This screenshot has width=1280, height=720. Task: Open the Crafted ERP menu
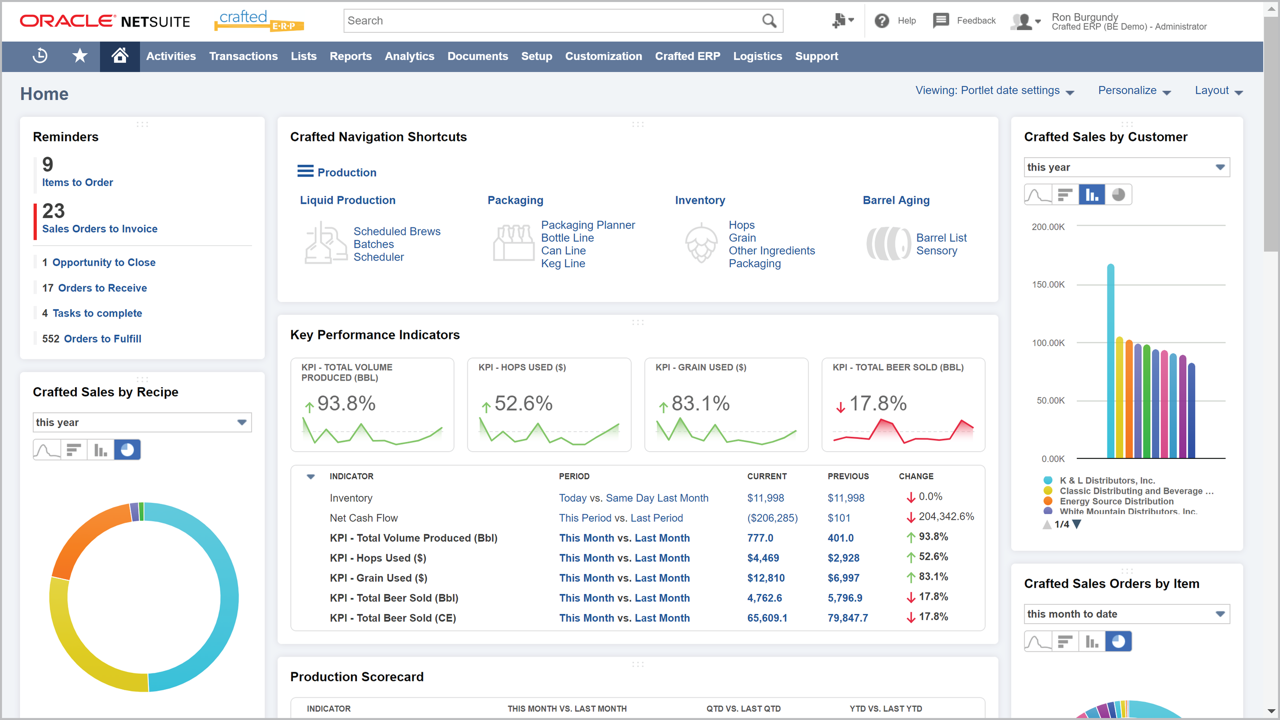687,56
